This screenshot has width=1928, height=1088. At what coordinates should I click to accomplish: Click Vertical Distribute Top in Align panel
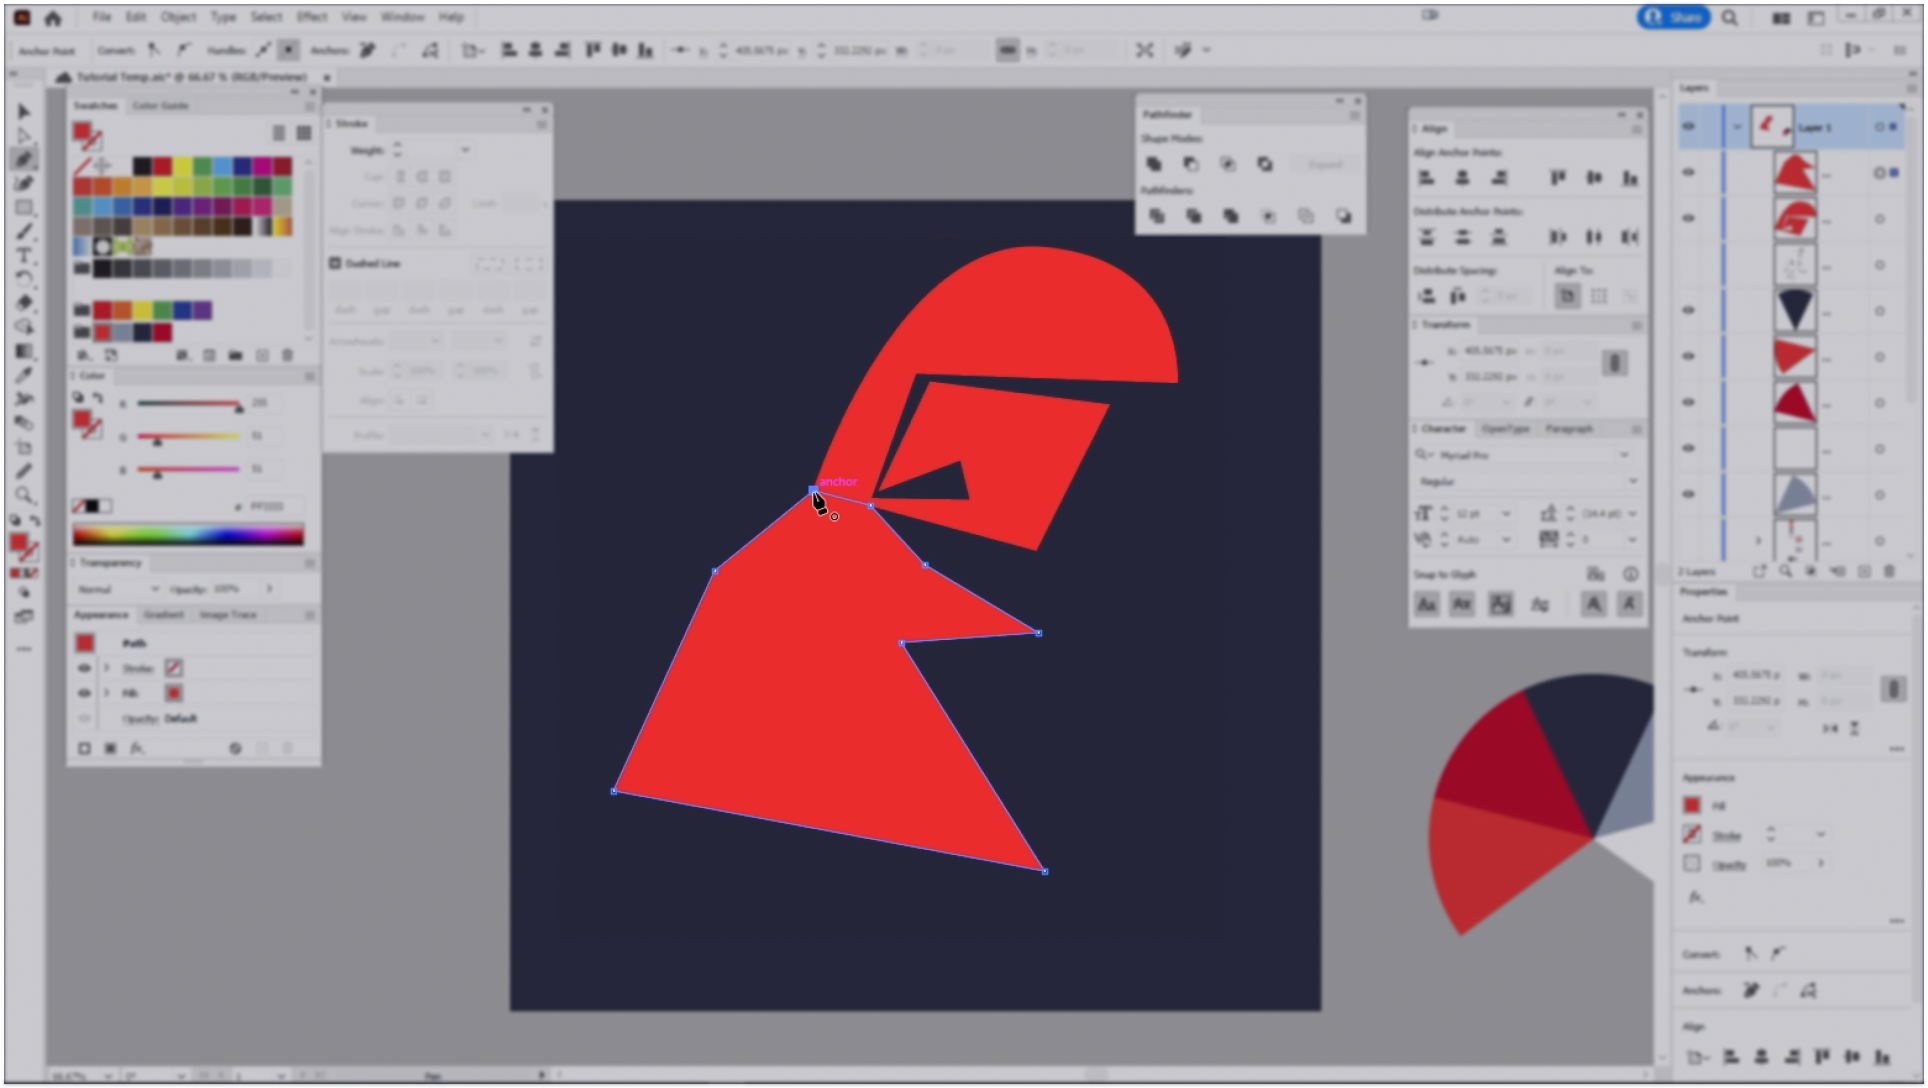[1427, 237]
